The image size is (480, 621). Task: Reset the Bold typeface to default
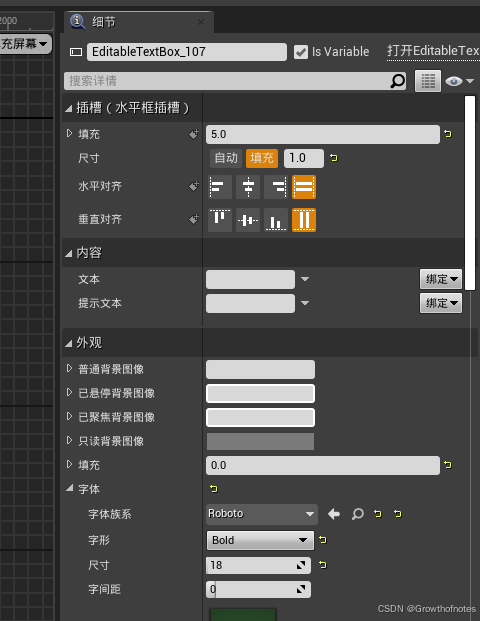(323, 540)
